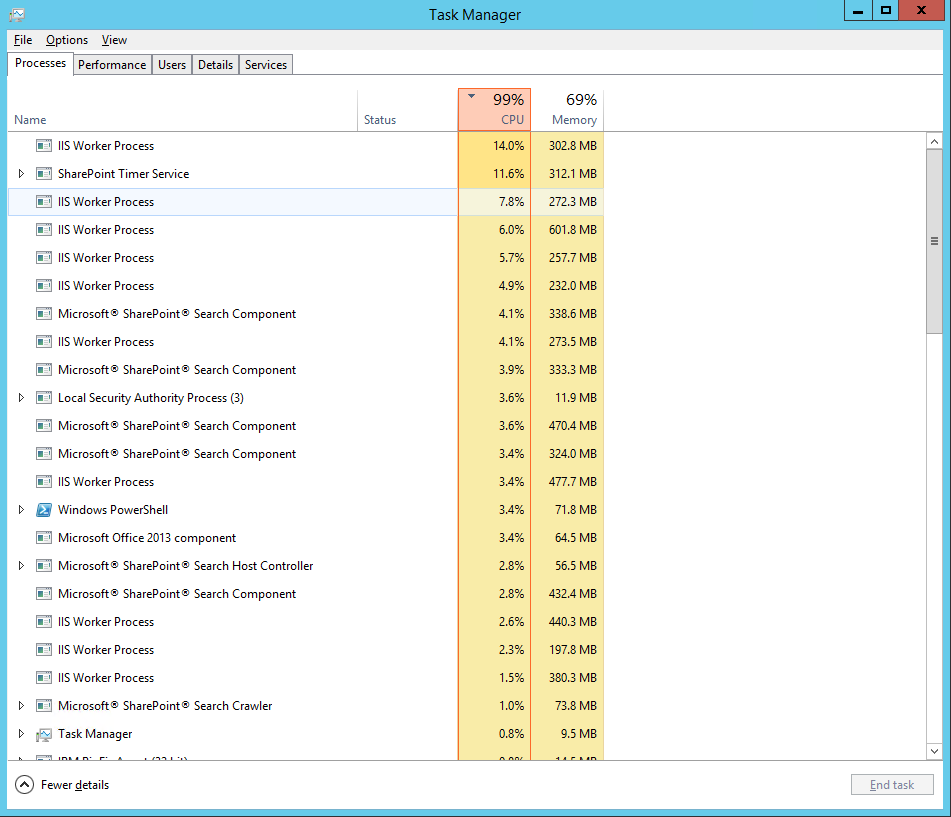This screenshot has height=817, width=951.
Task: Select the IIS Worker Process using 440.3 MB
Action: tap(306, 622)
